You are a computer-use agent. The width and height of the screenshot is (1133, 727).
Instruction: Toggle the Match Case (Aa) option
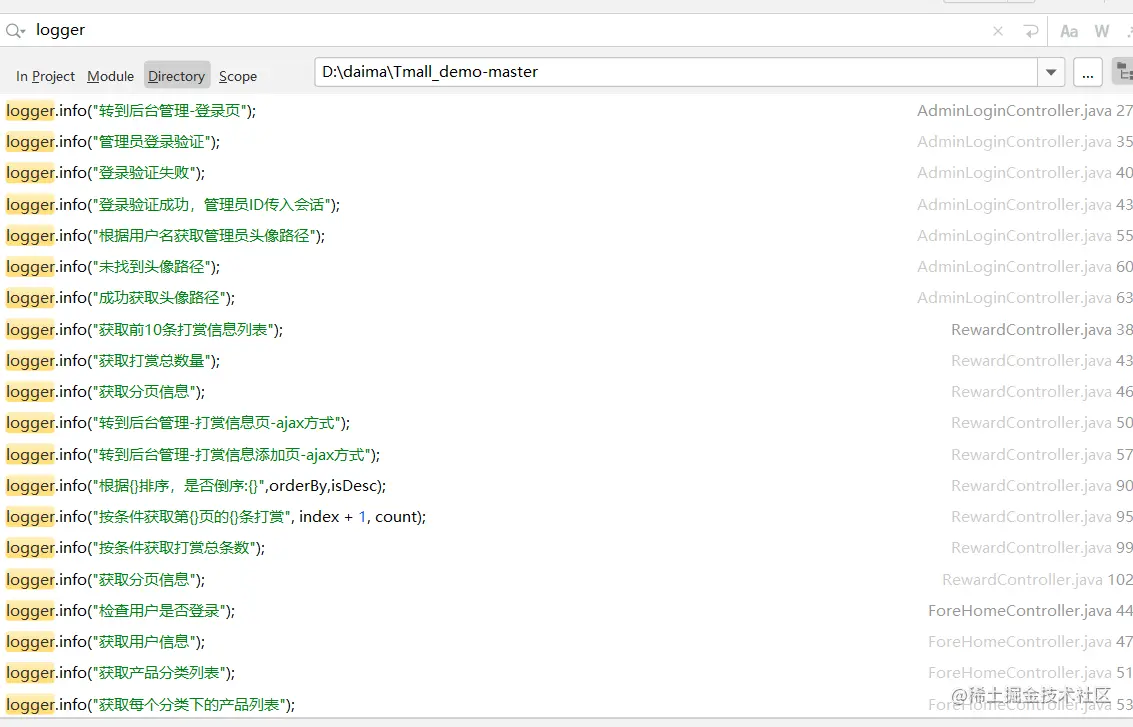1068,31
